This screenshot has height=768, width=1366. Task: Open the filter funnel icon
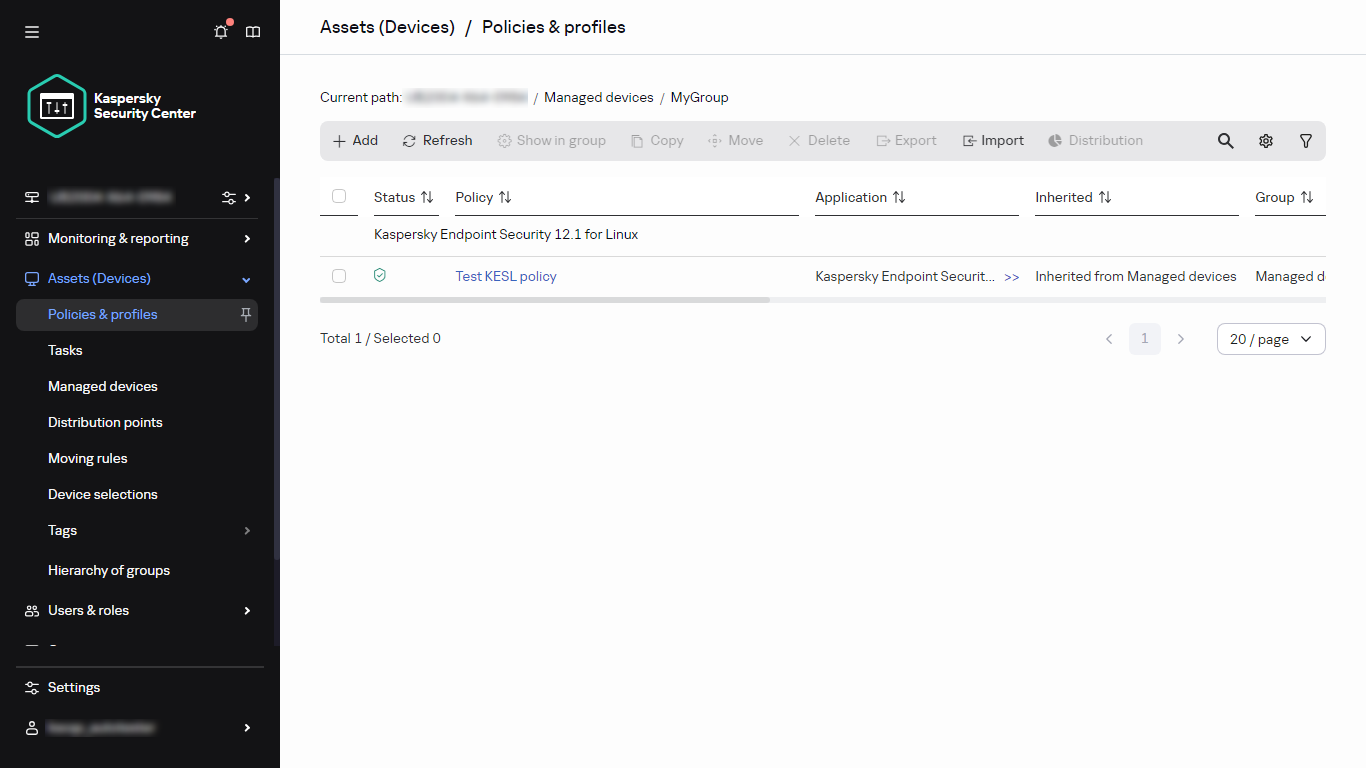pyautogui.click(x=1305, y=140)
